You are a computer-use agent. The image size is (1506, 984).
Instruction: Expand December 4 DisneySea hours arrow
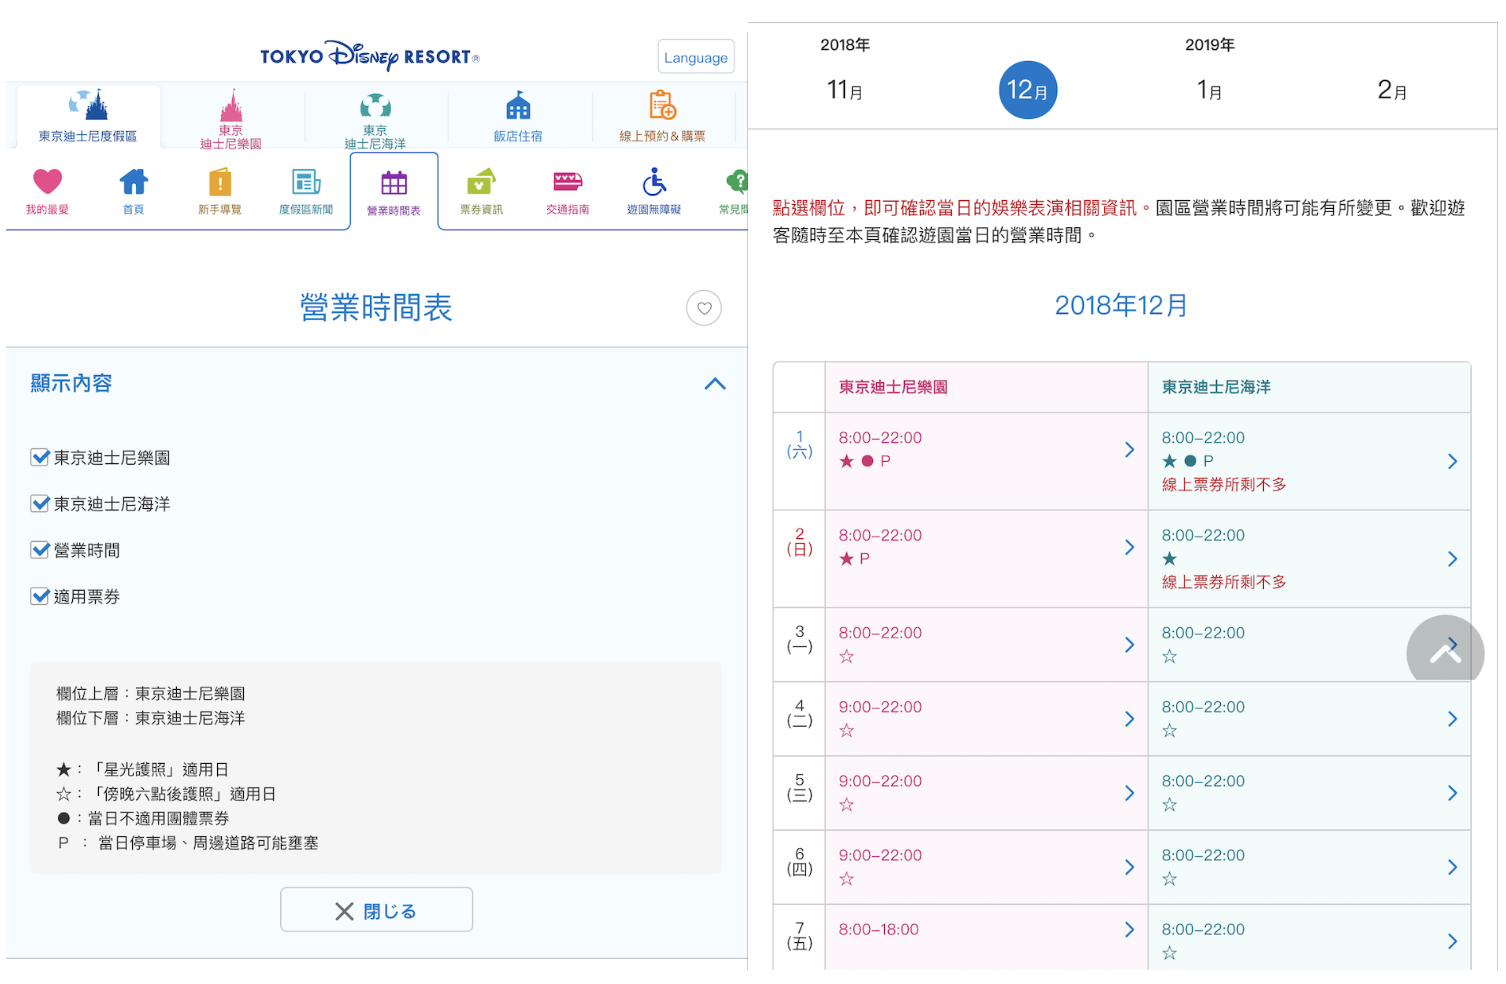[1452, 719]
